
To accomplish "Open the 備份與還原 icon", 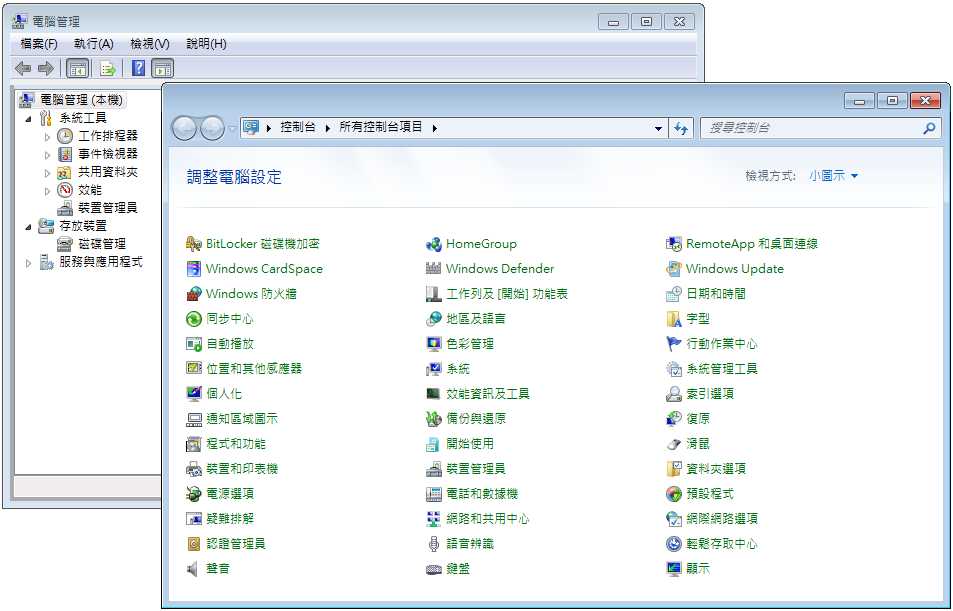I will pyautogui.click(x=433, y=418).
